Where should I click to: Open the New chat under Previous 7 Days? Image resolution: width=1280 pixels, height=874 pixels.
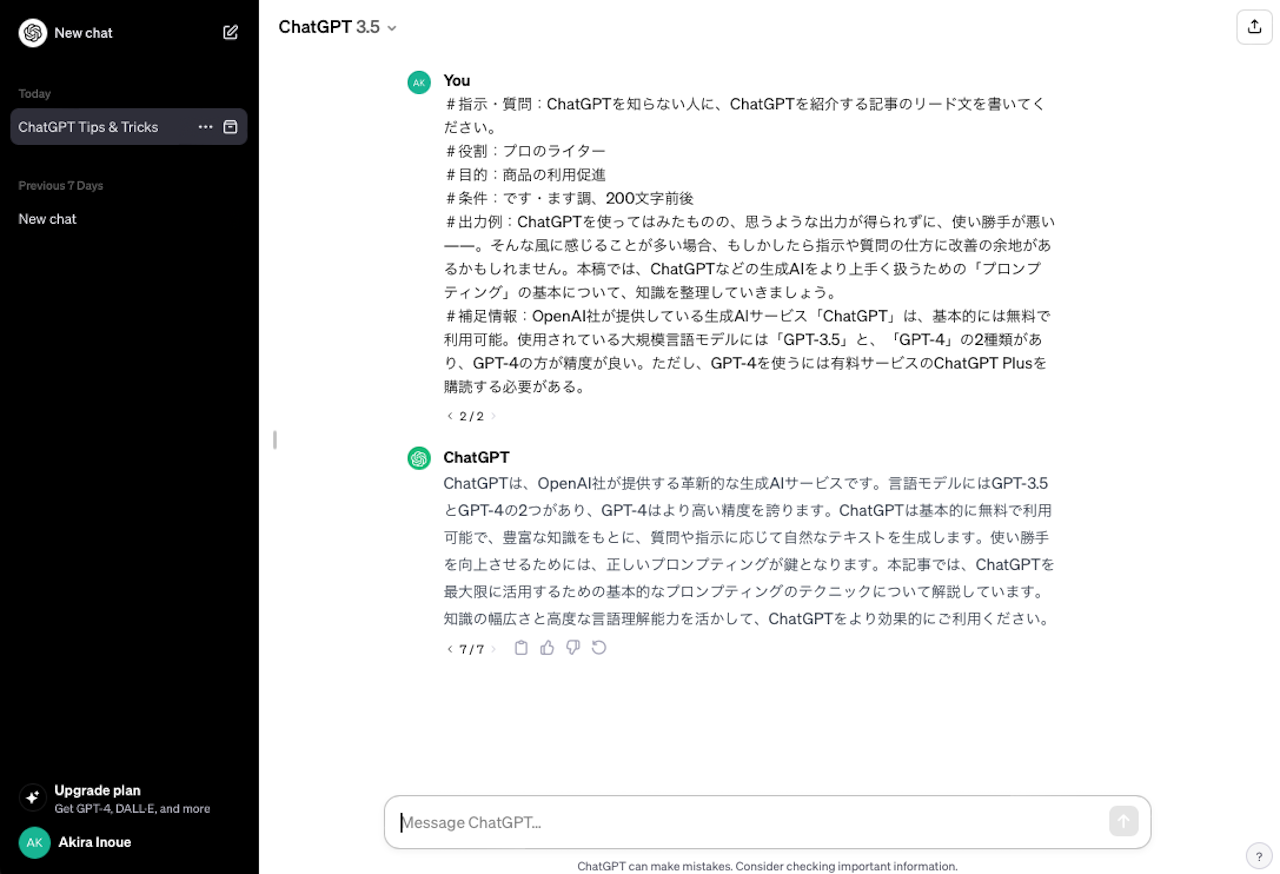(x=47, y=218)
